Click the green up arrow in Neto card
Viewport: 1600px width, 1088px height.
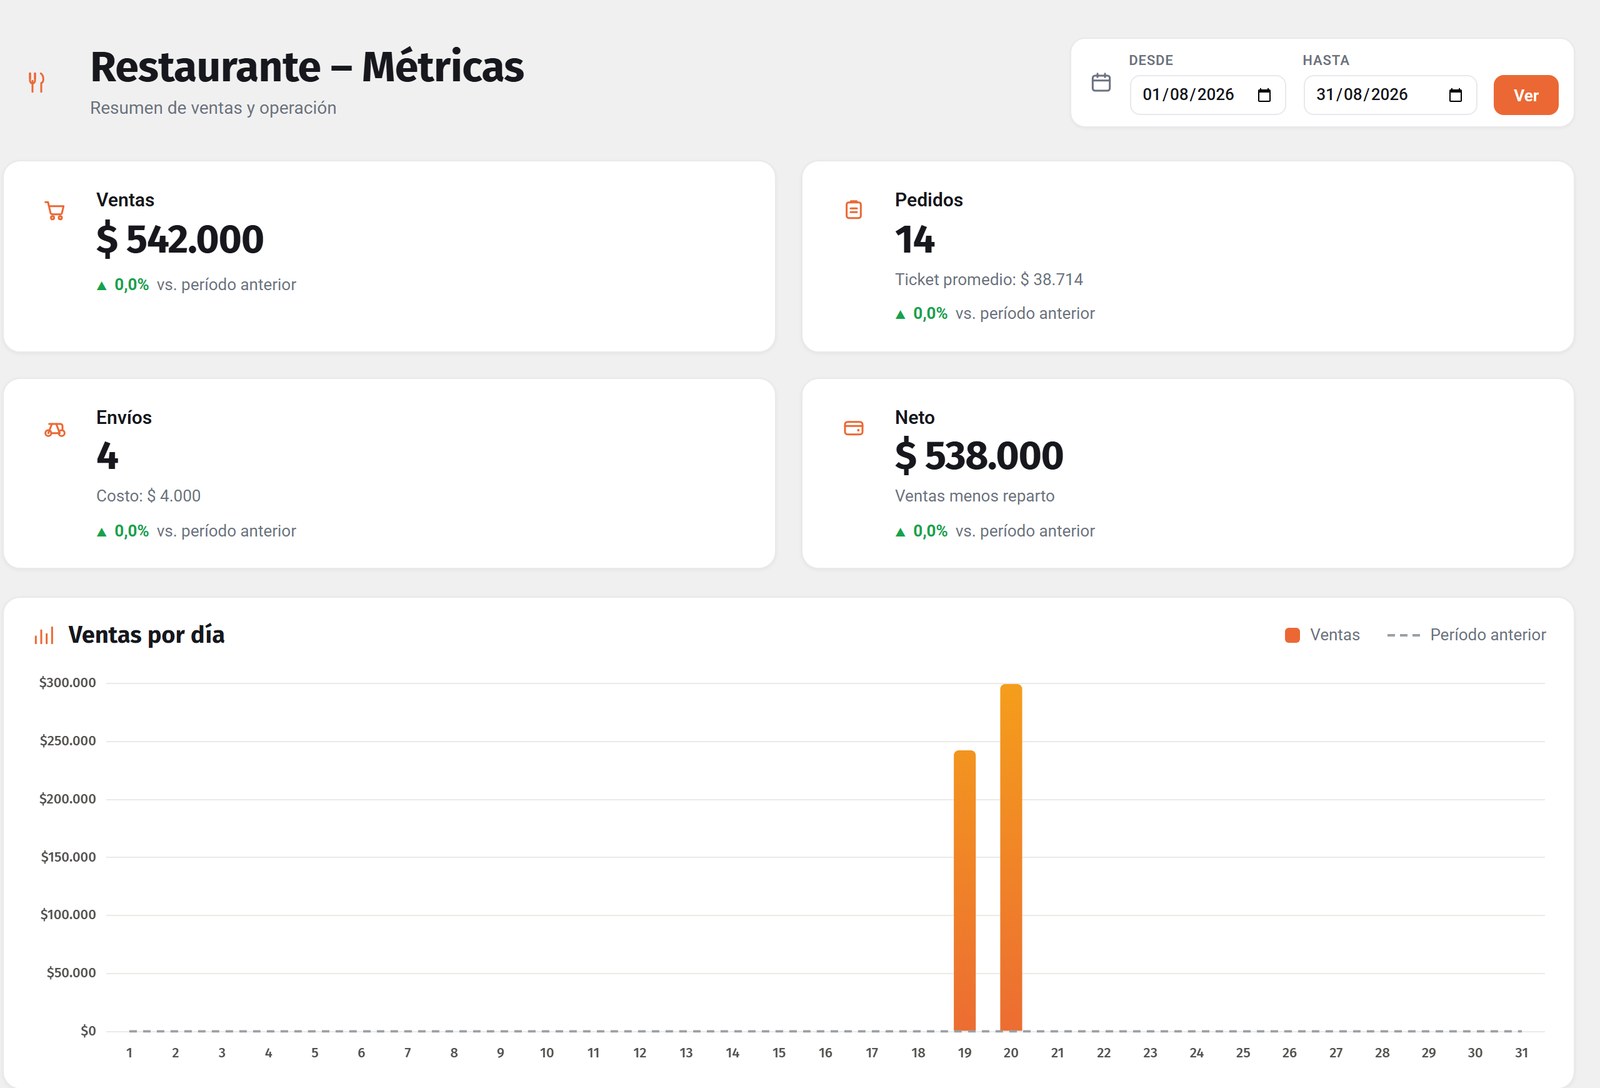point(900,532)
